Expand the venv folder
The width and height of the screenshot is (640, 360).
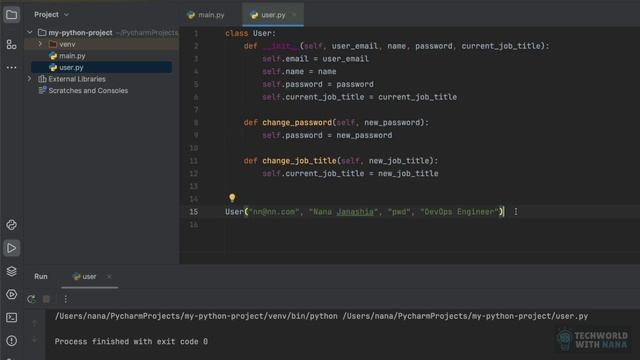click(x=40, y=44)
